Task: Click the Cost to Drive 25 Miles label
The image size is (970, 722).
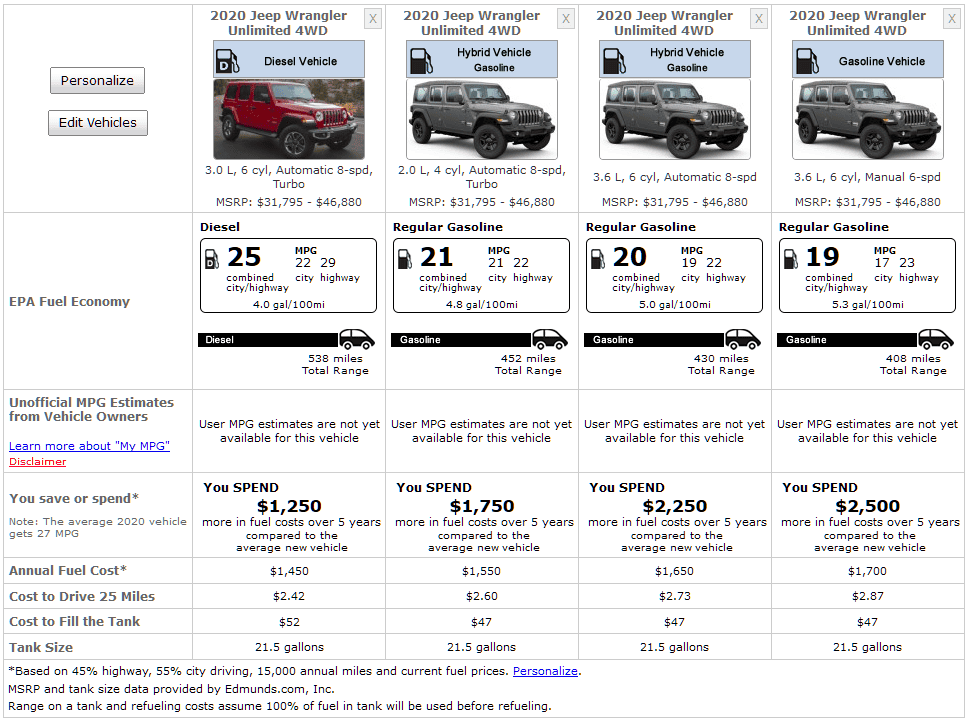Action: [x=82, y=596]
